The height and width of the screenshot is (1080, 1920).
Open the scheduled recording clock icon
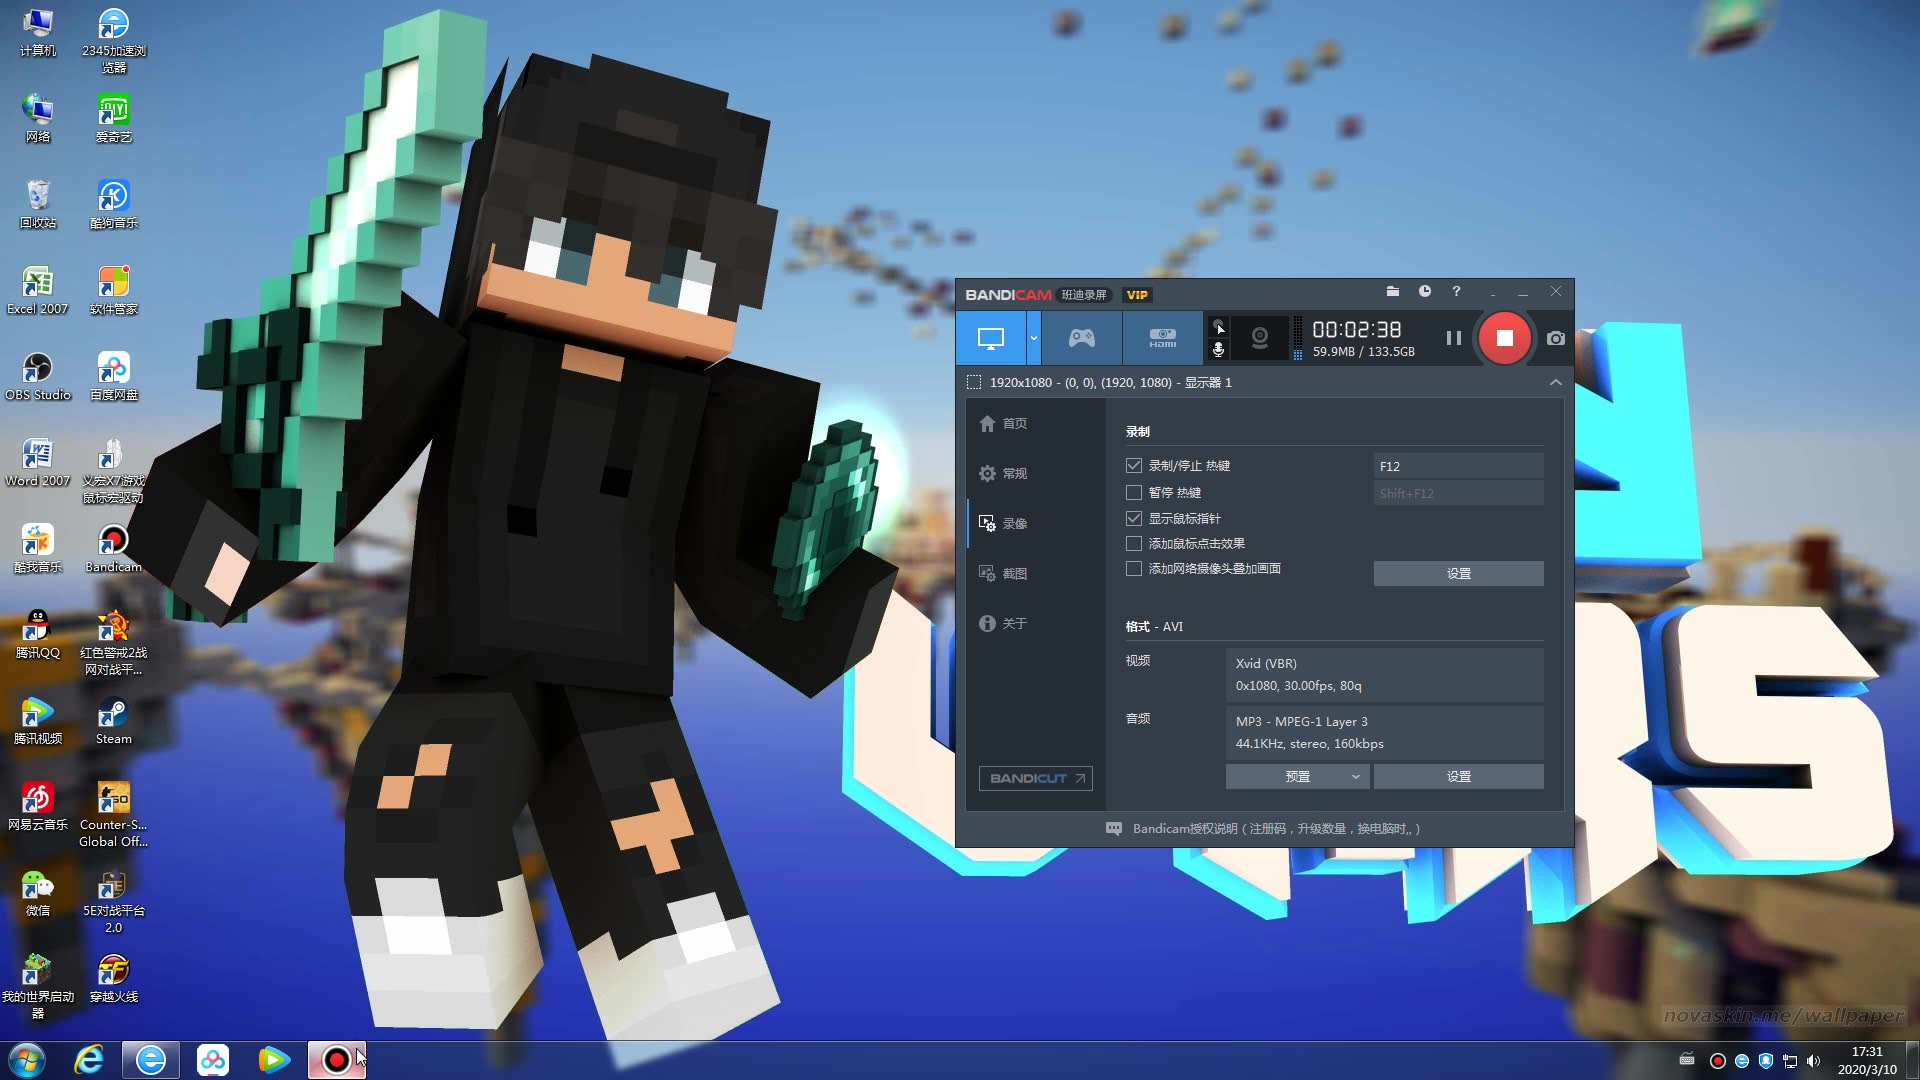pos(1424,292)
